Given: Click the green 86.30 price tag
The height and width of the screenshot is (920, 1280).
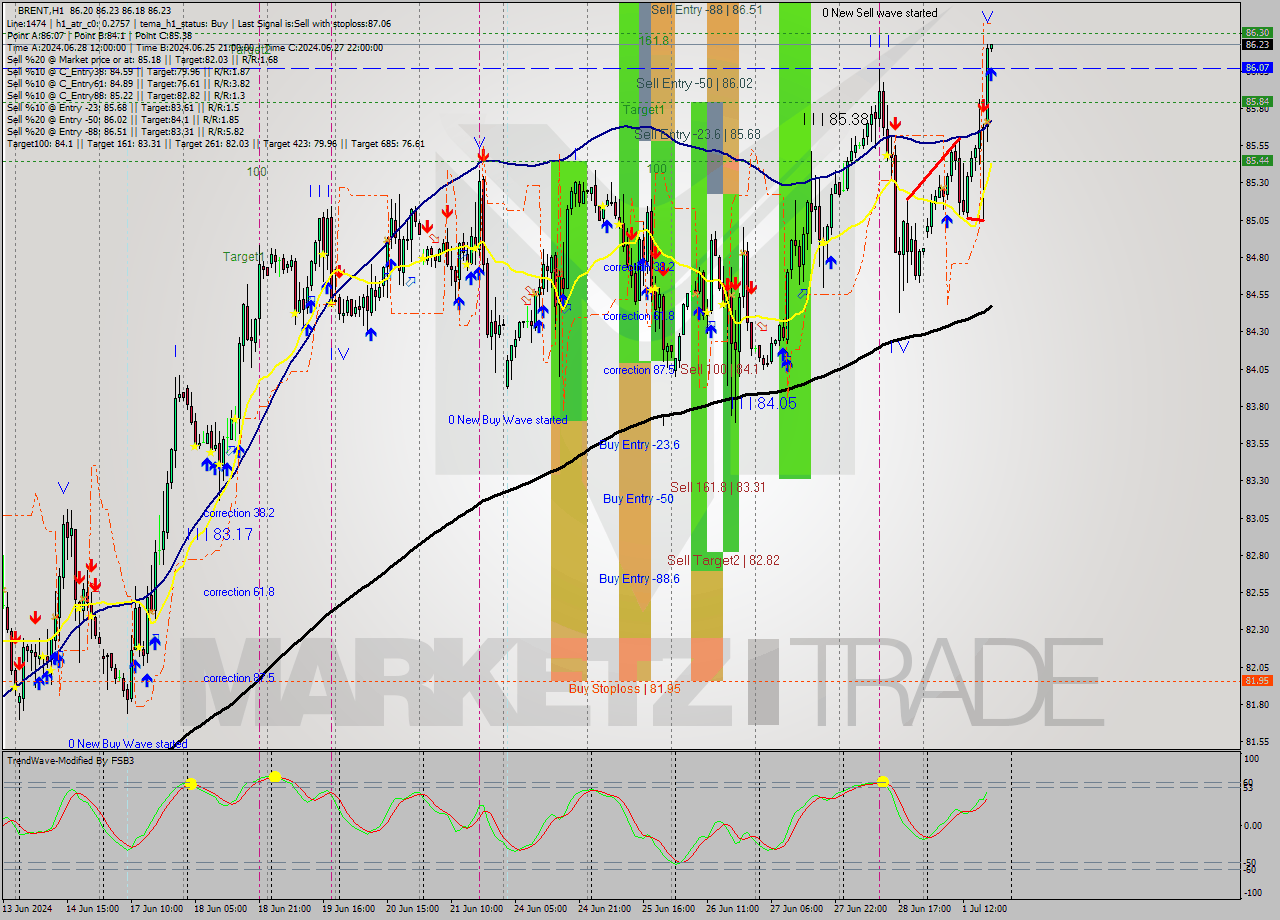Looking at the screenshot, I should tap(1257, 32).
